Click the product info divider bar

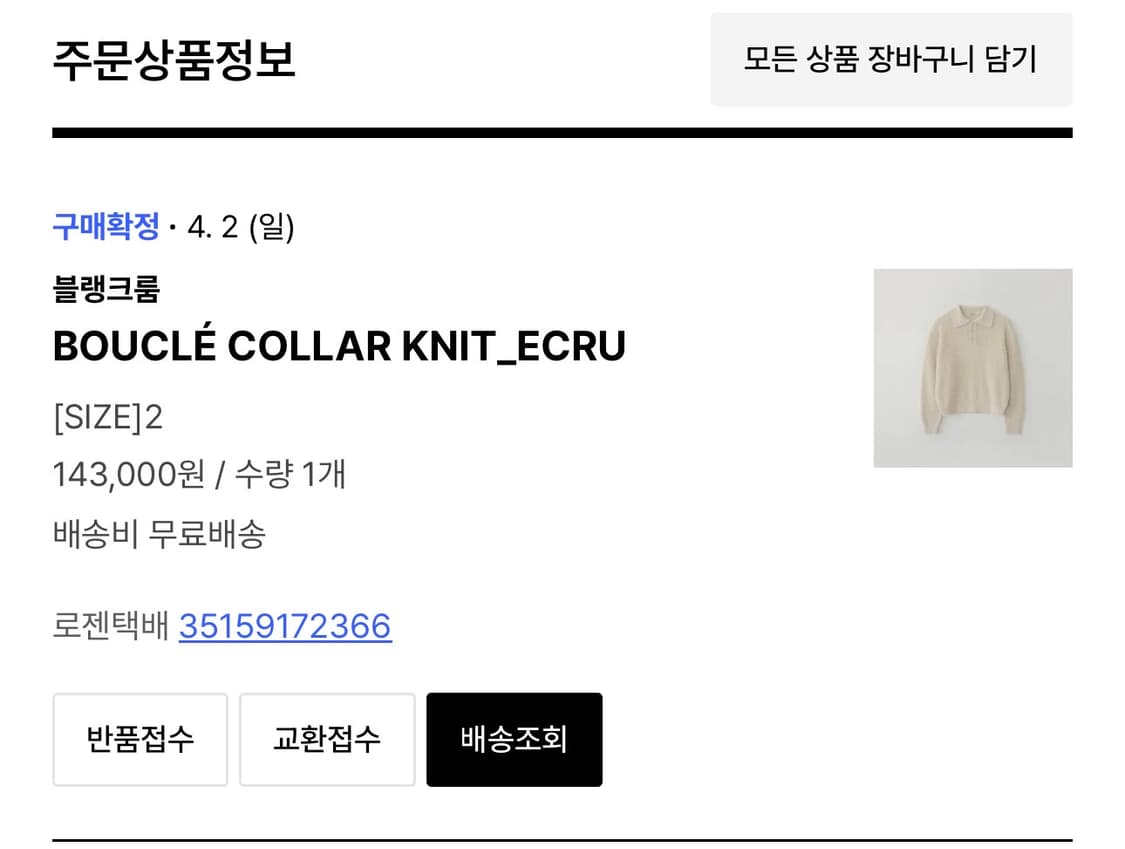click(x=562, y=128)
